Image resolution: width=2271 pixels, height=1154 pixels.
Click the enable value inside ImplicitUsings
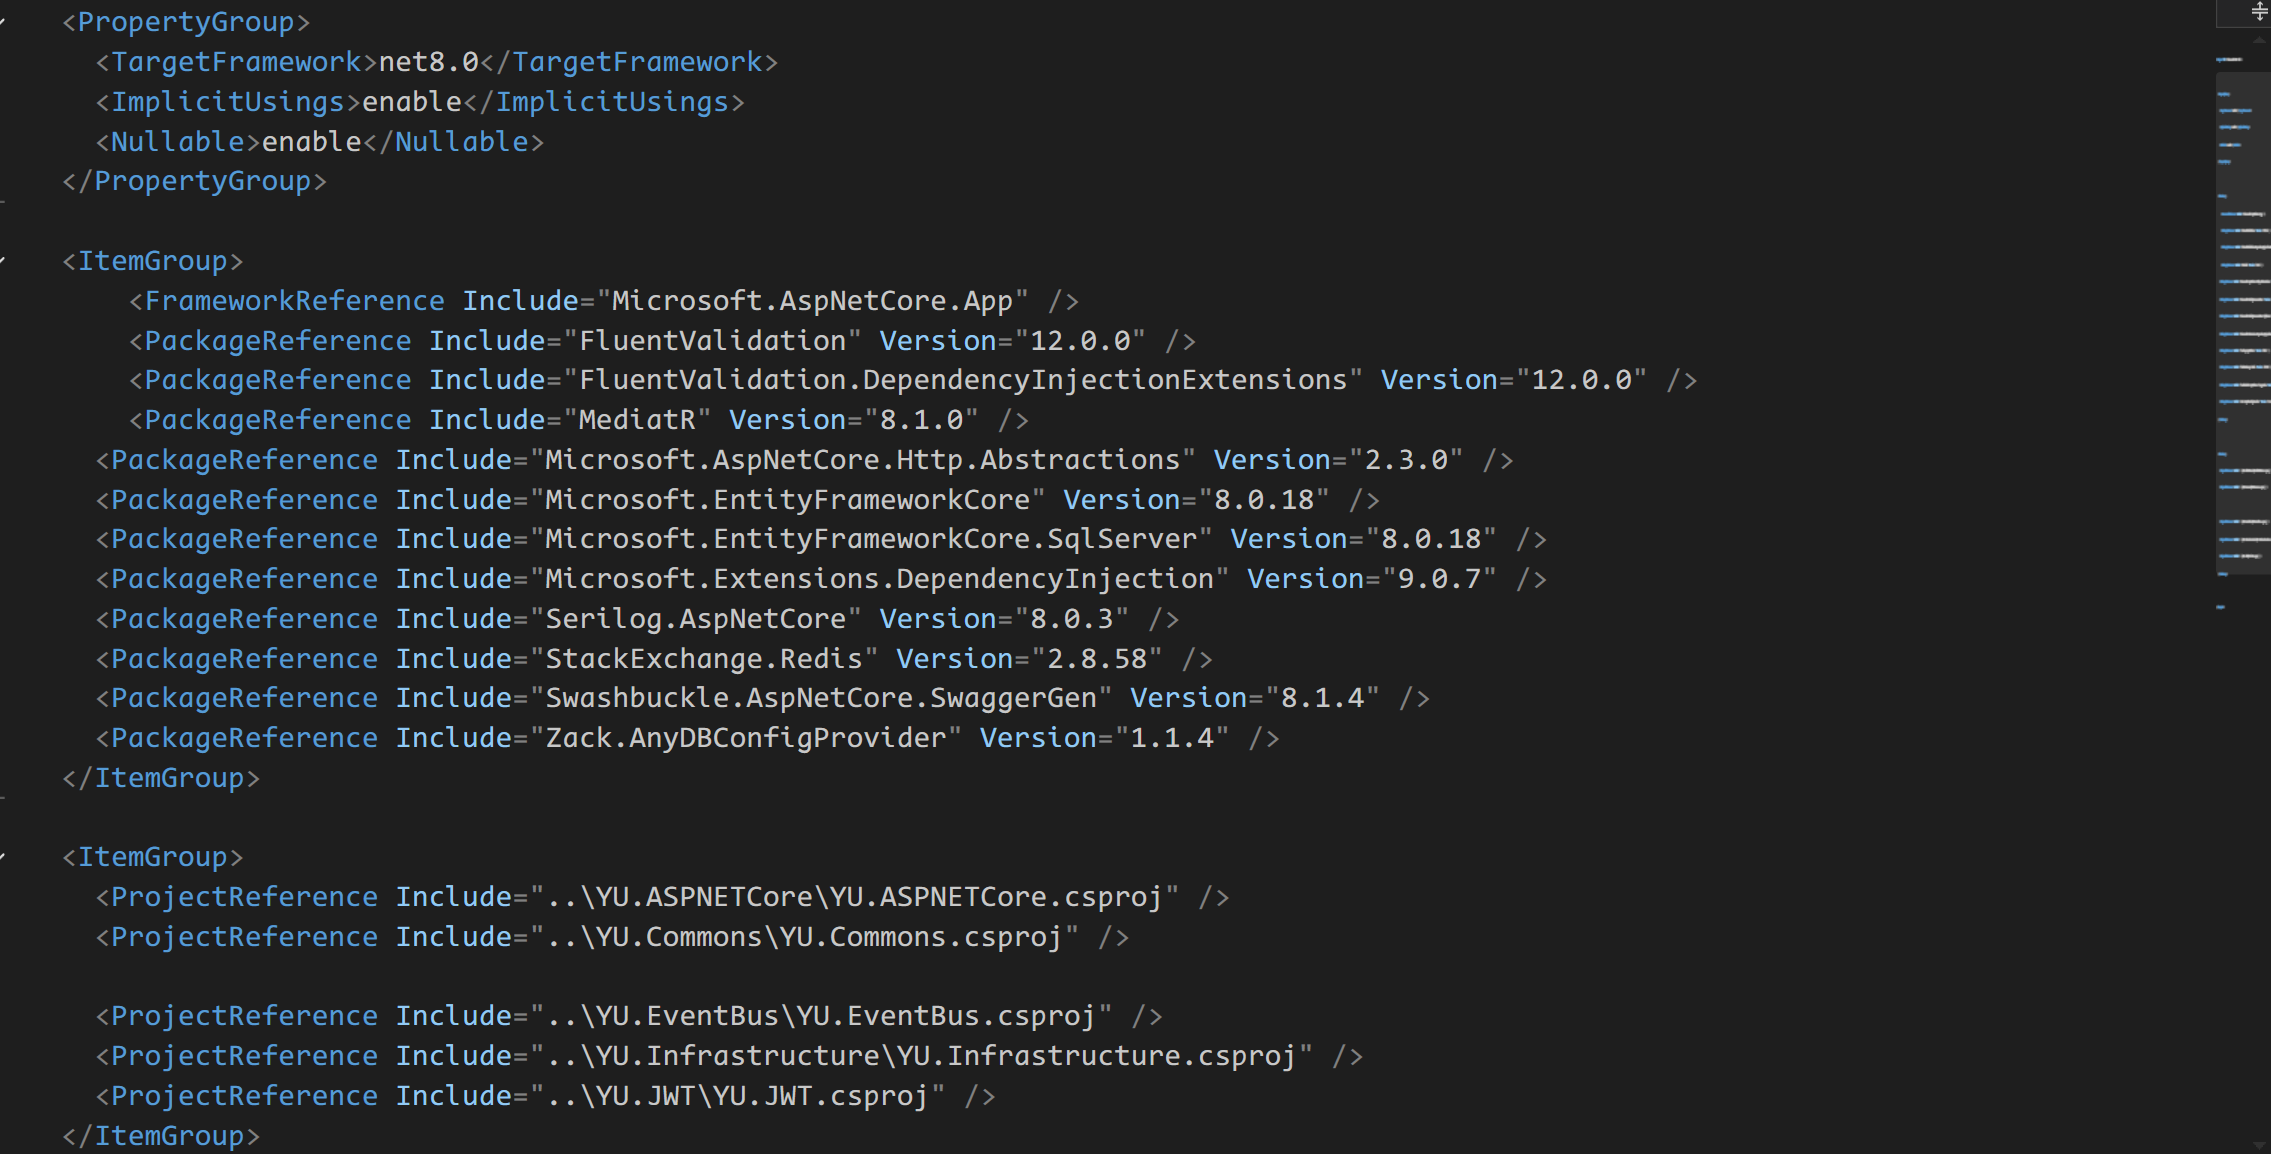tap(412, 102)
